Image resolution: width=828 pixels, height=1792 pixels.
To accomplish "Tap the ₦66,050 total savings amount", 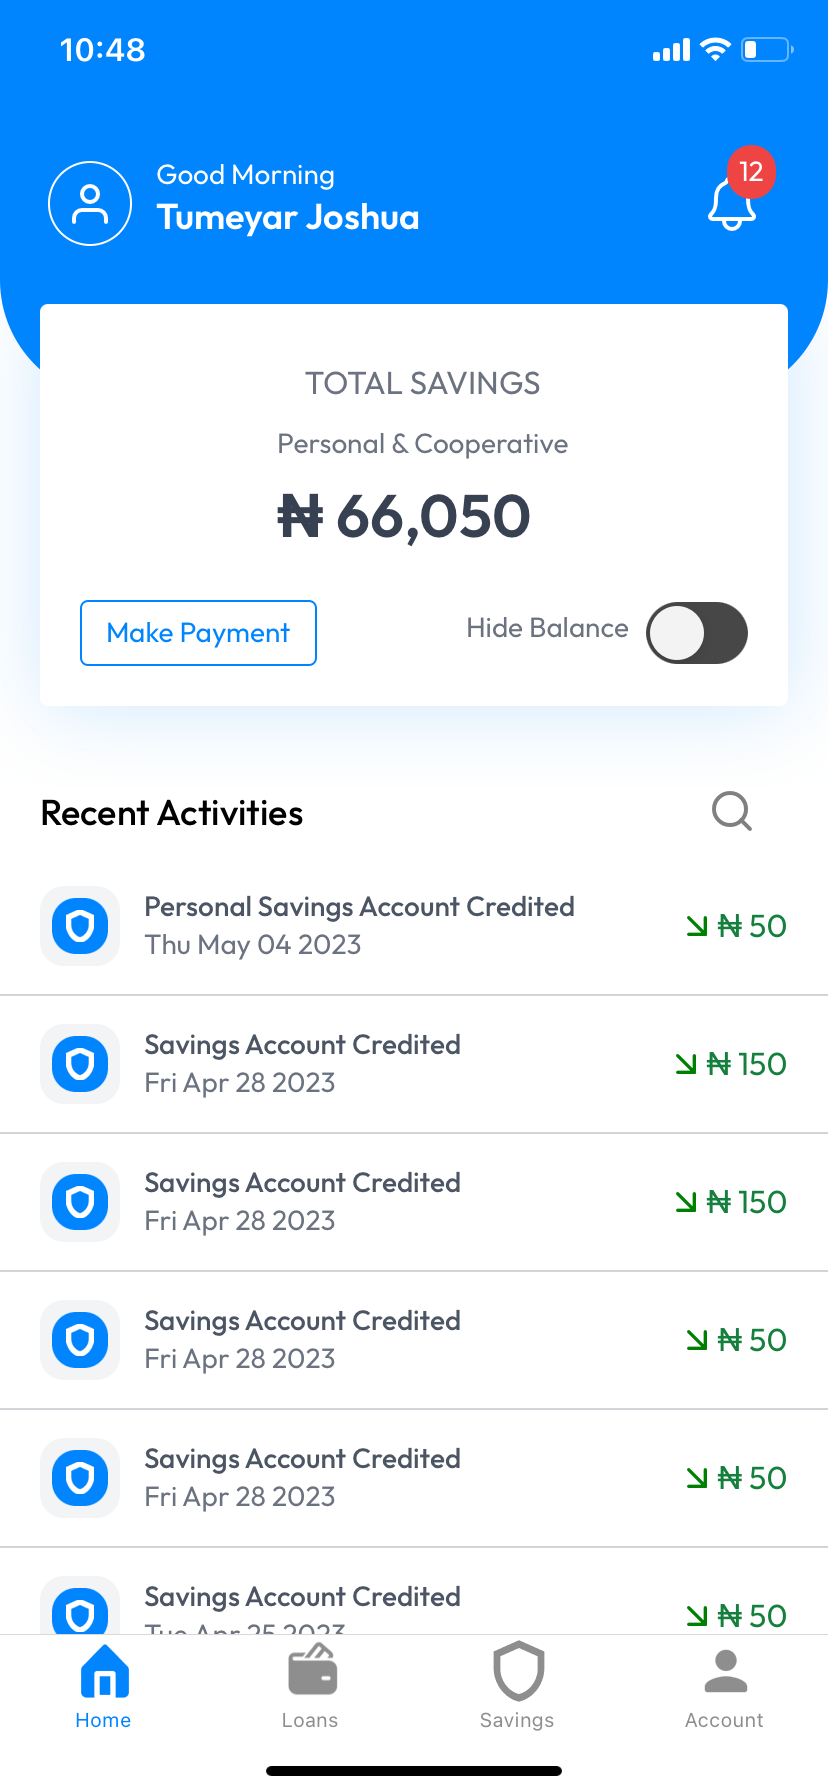I will click(404, 517).
